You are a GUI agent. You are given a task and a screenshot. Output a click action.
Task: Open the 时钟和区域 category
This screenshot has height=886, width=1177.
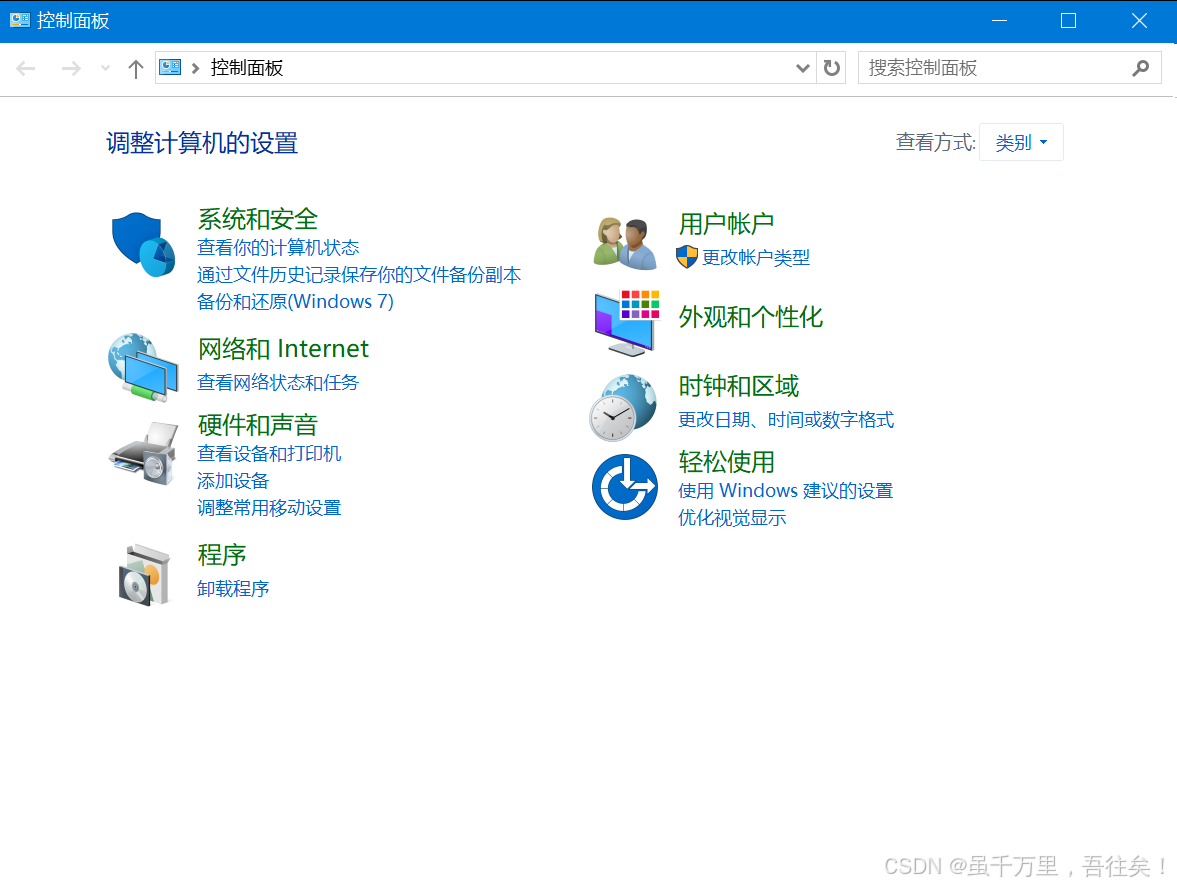click(739, 385)
